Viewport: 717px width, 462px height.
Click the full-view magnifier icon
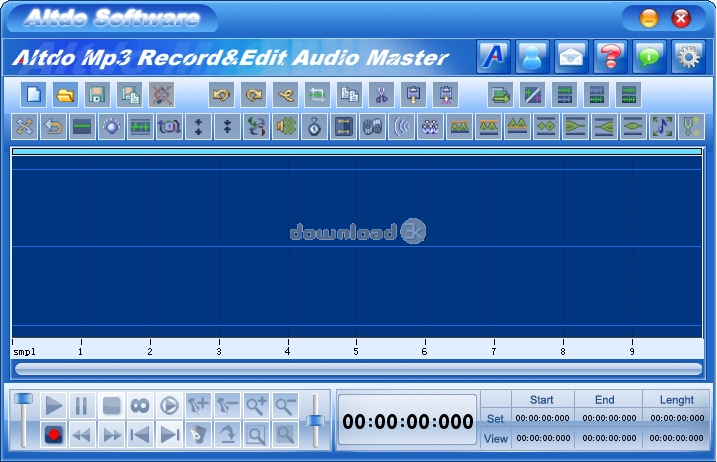[285, 435]
